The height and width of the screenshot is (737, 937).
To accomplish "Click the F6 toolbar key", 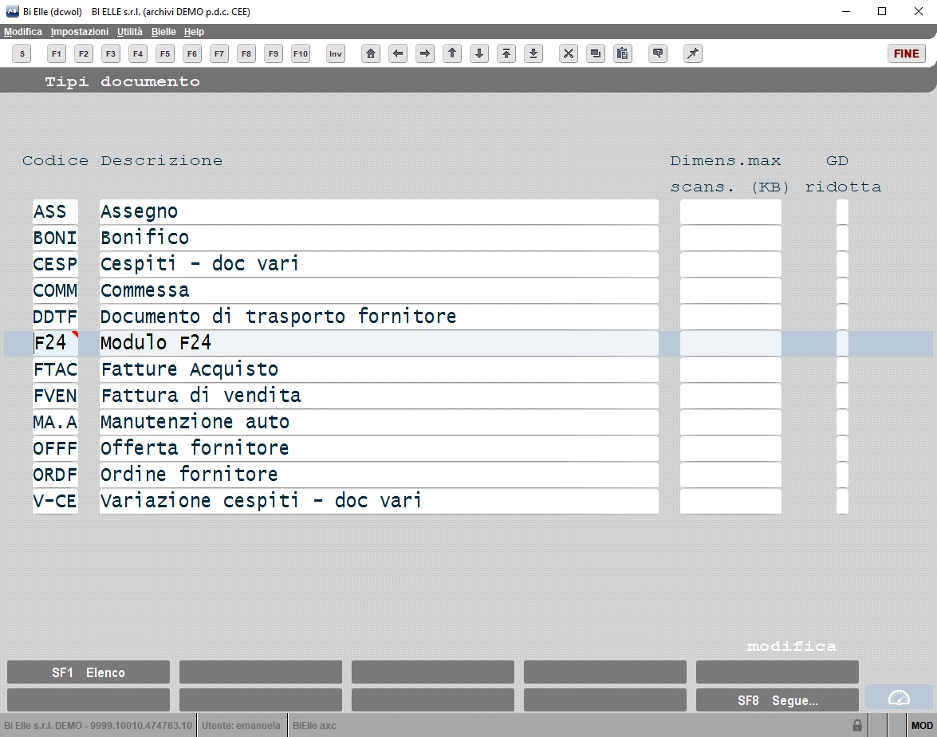I will [x=192, y=54].
